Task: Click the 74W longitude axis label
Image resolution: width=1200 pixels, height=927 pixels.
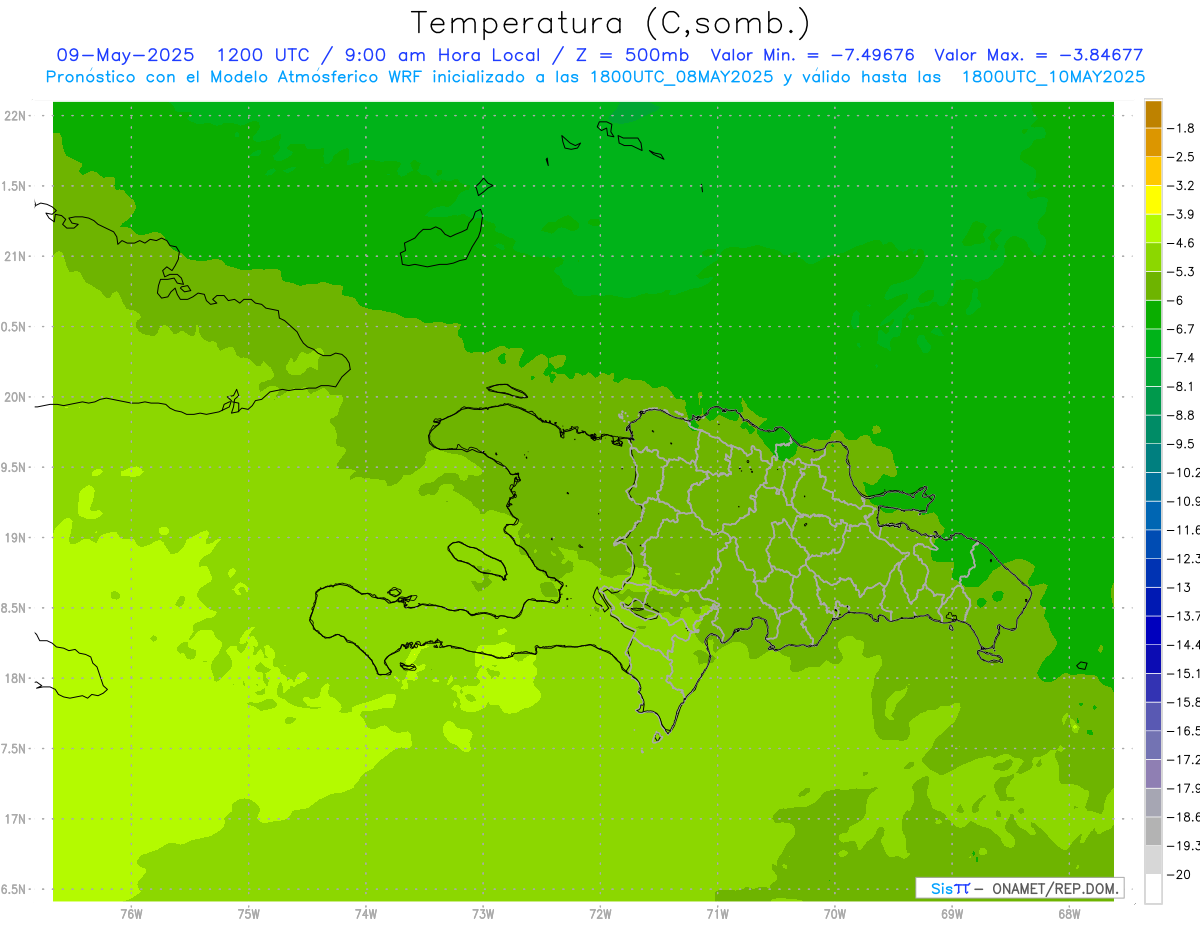Action: click(x=366, y=913)
